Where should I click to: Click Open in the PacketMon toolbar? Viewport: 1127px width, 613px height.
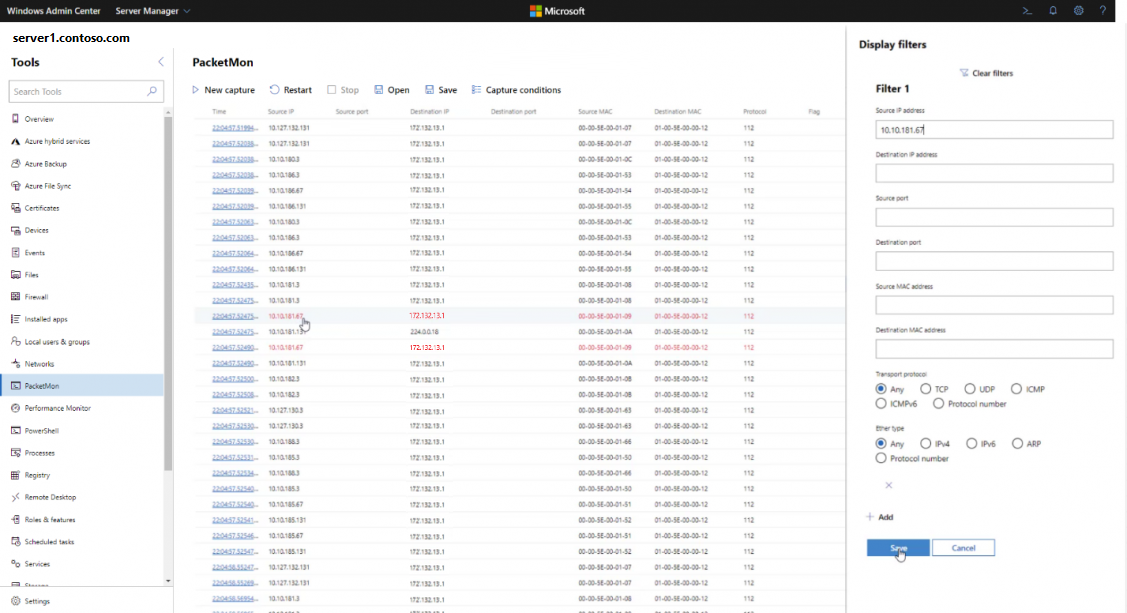pyautogui.click(x=392, y=90)
